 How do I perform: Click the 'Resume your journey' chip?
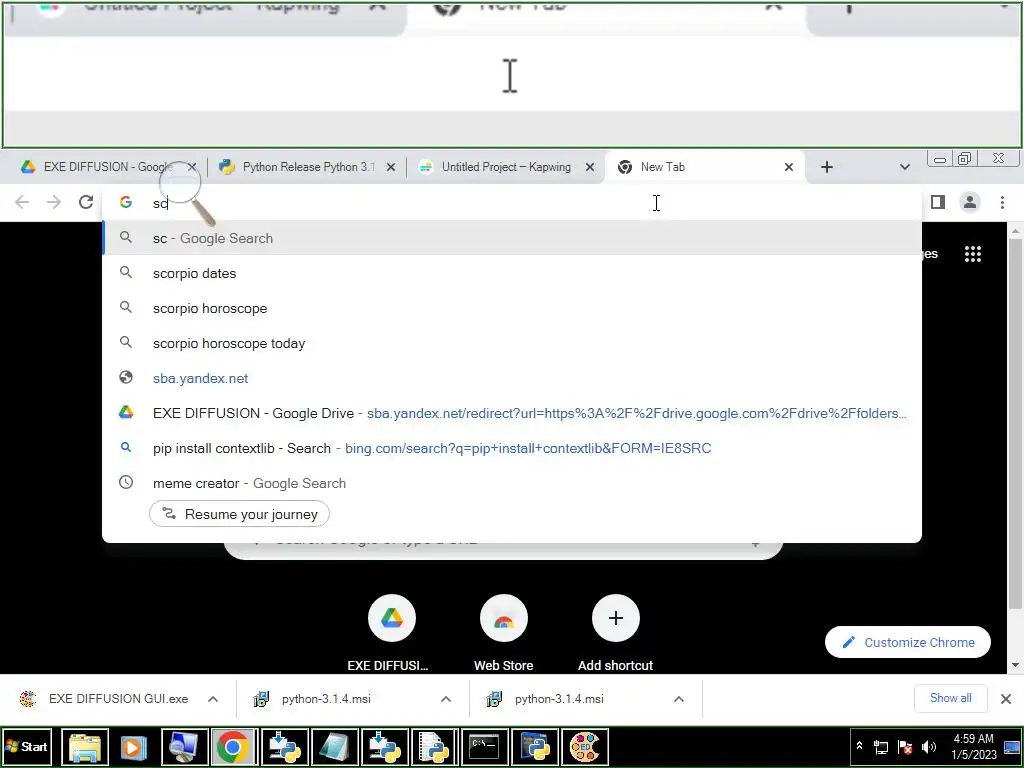coord(239,514)
